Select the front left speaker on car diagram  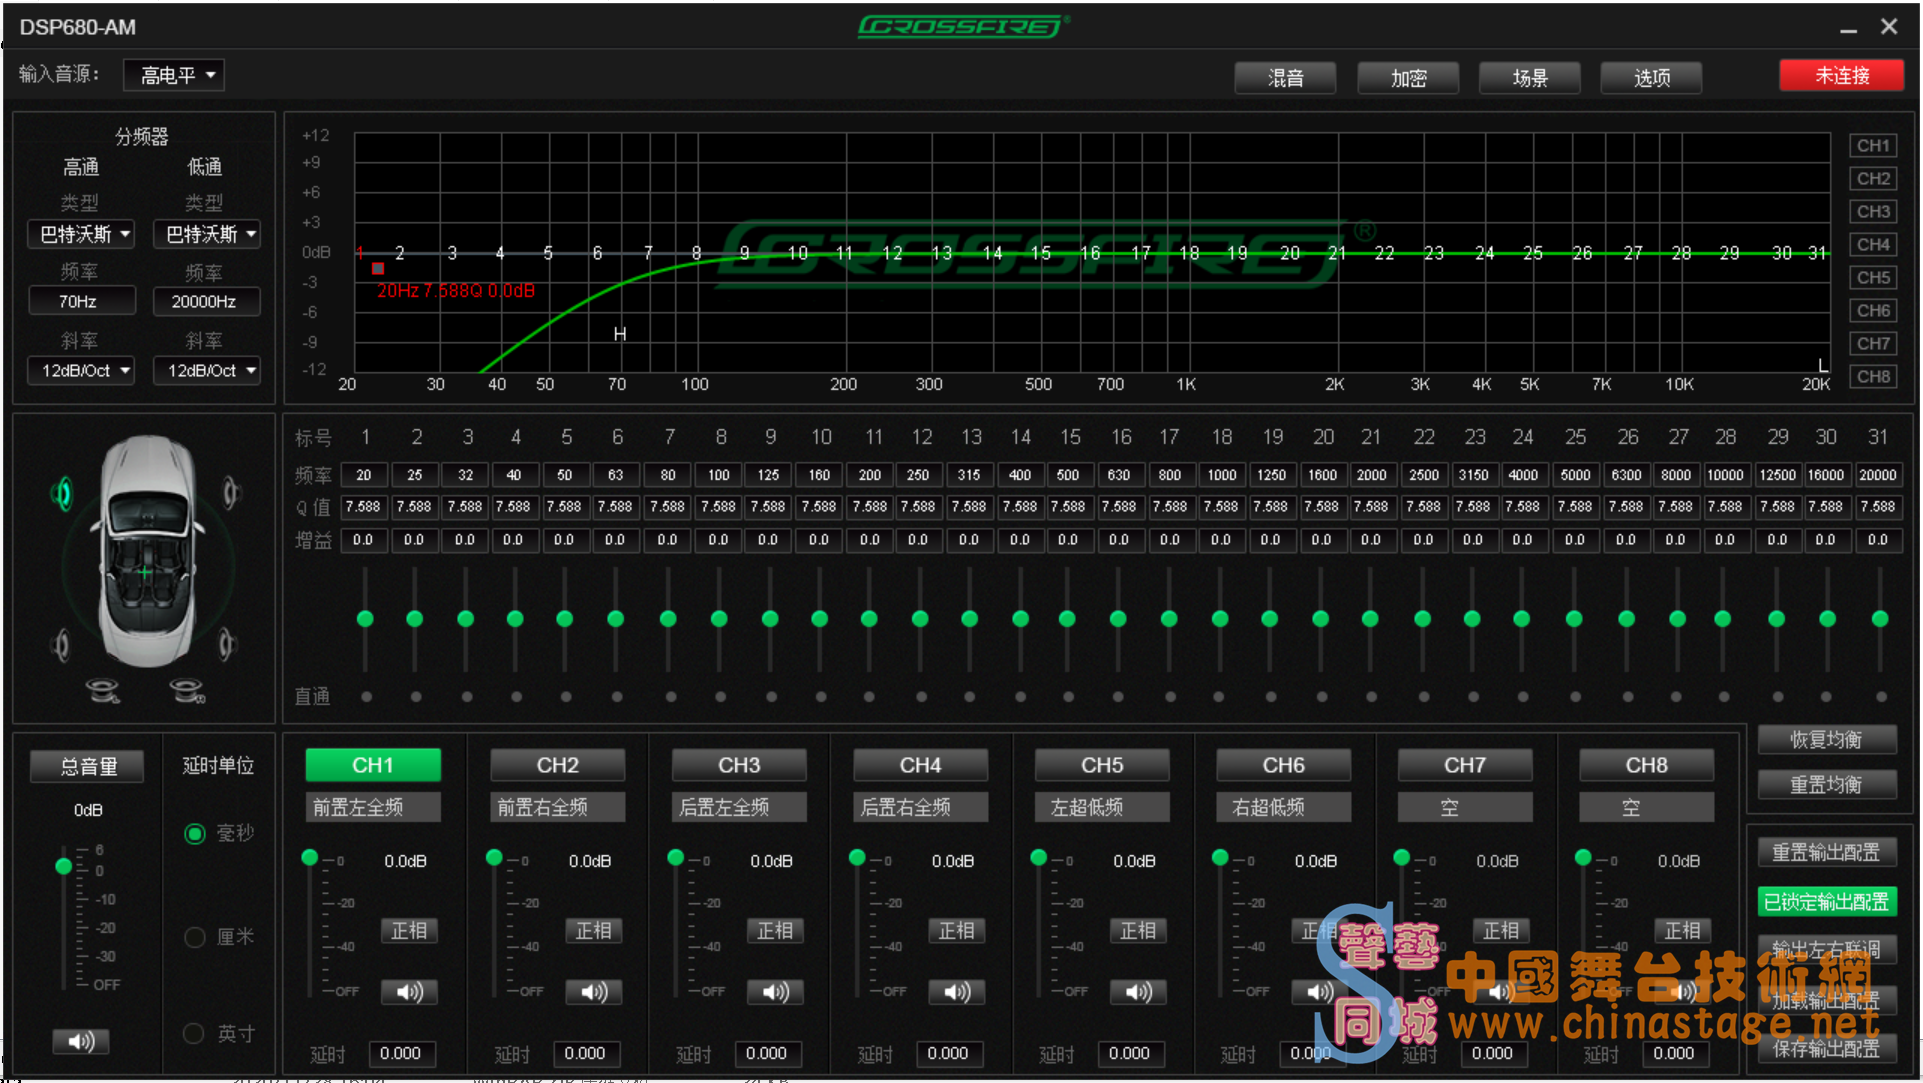click(x=63, y=493)
